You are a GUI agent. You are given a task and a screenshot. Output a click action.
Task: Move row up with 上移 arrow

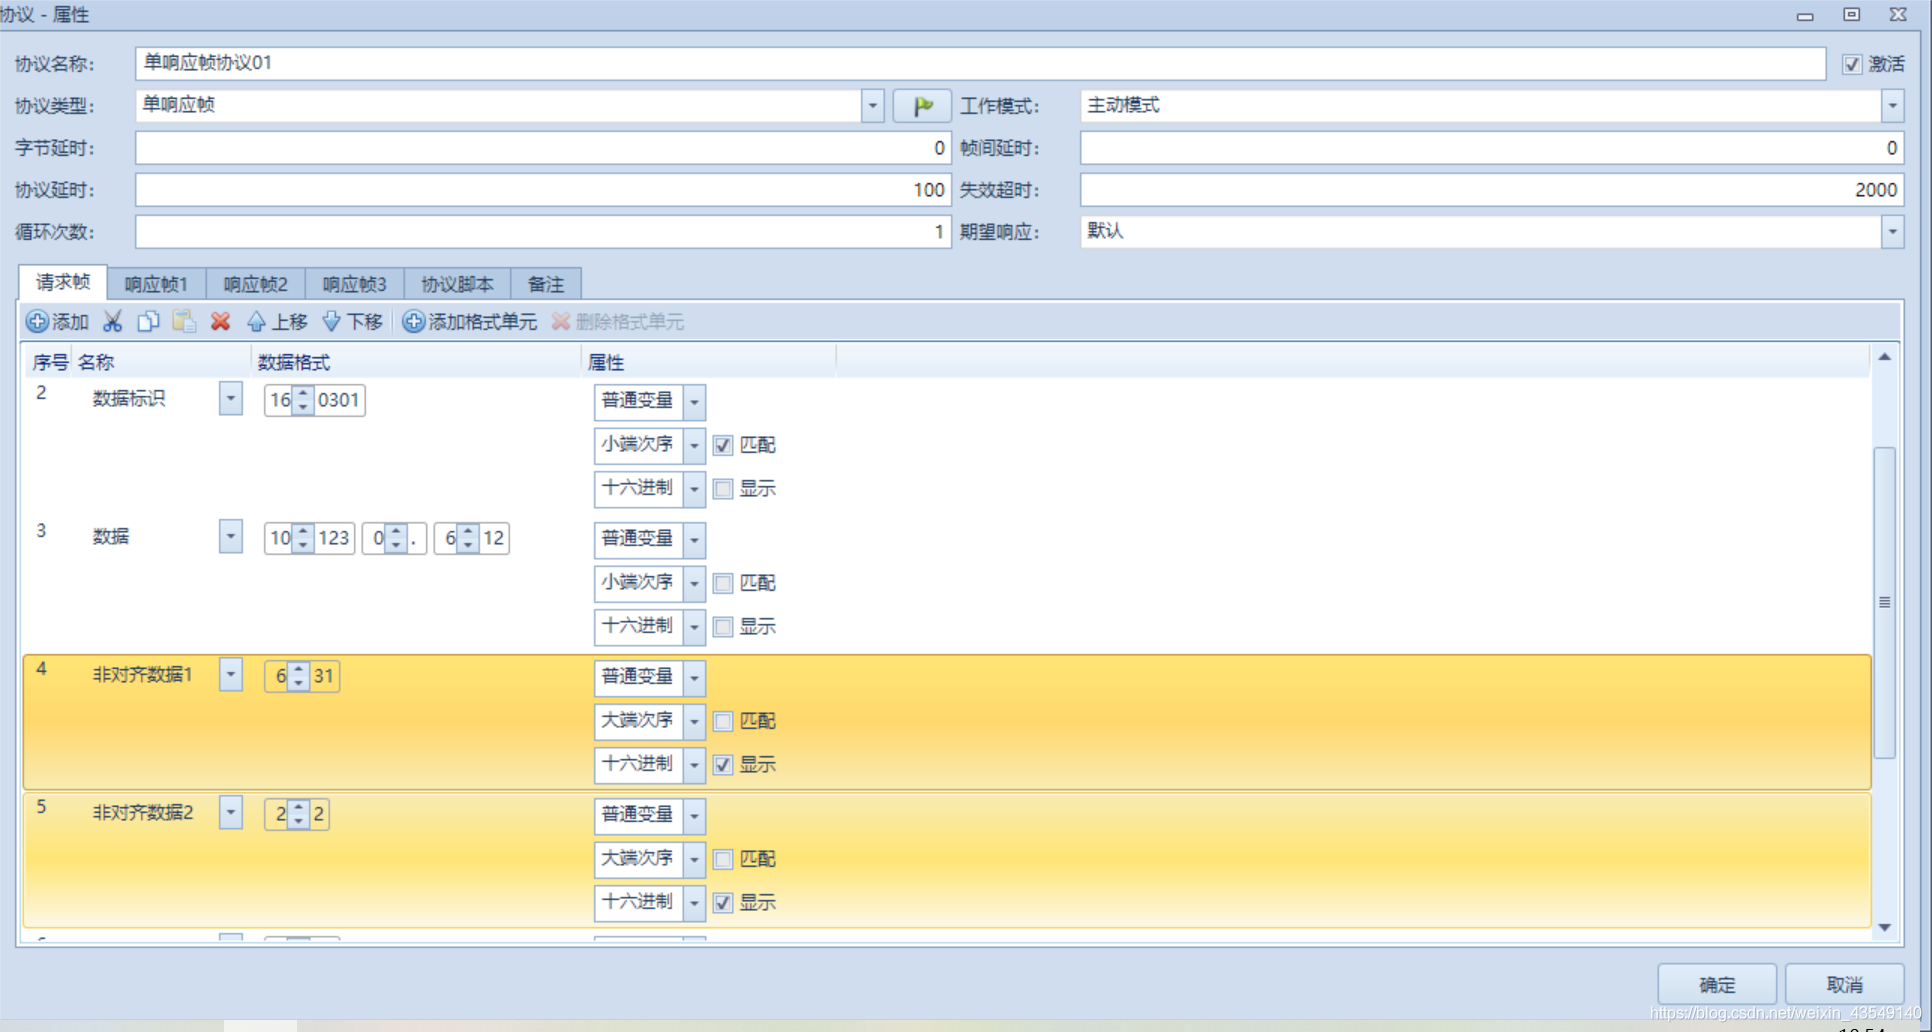click(x=277, y=322)
